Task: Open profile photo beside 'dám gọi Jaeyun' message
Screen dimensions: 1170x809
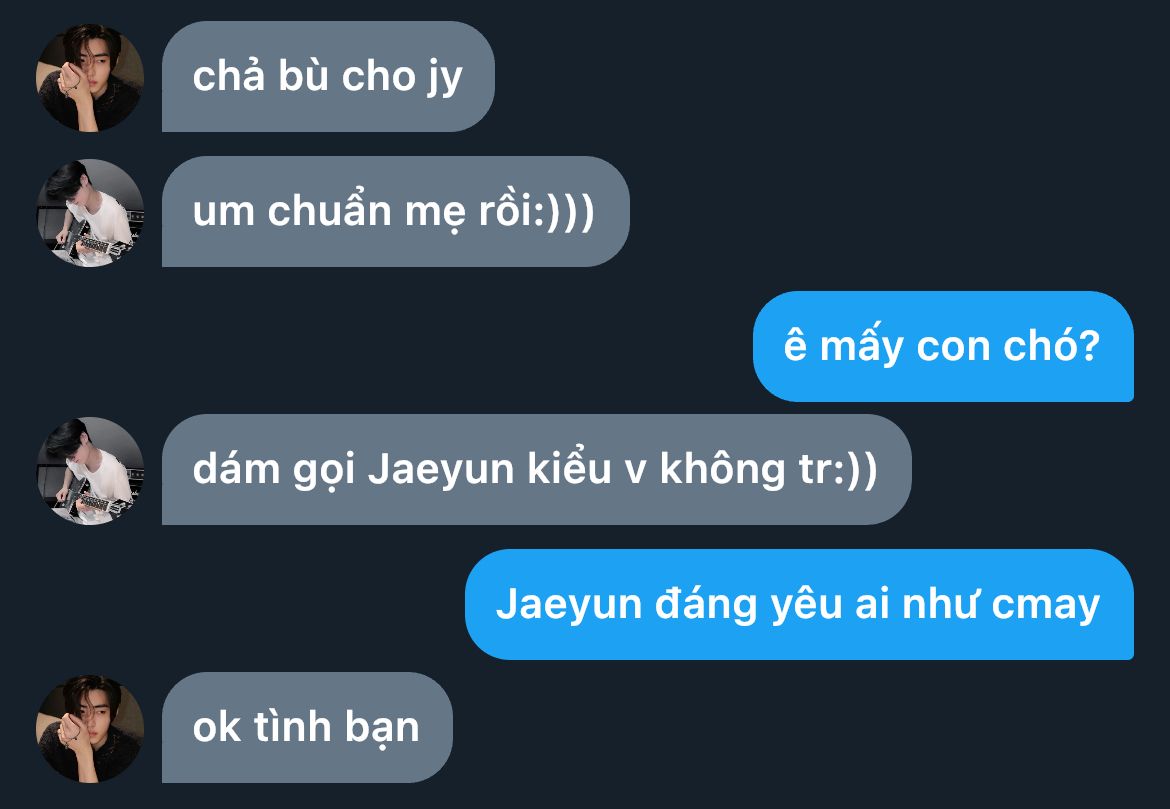Action: point(90,470)
